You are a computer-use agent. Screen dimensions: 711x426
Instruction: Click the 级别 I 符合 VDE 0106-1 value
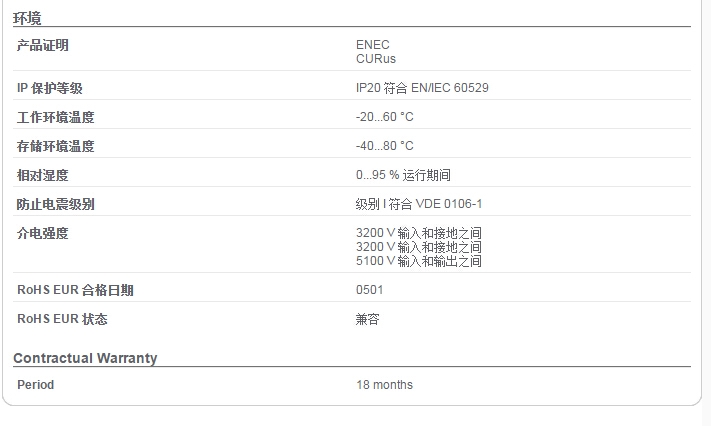(x=419, y=204)
